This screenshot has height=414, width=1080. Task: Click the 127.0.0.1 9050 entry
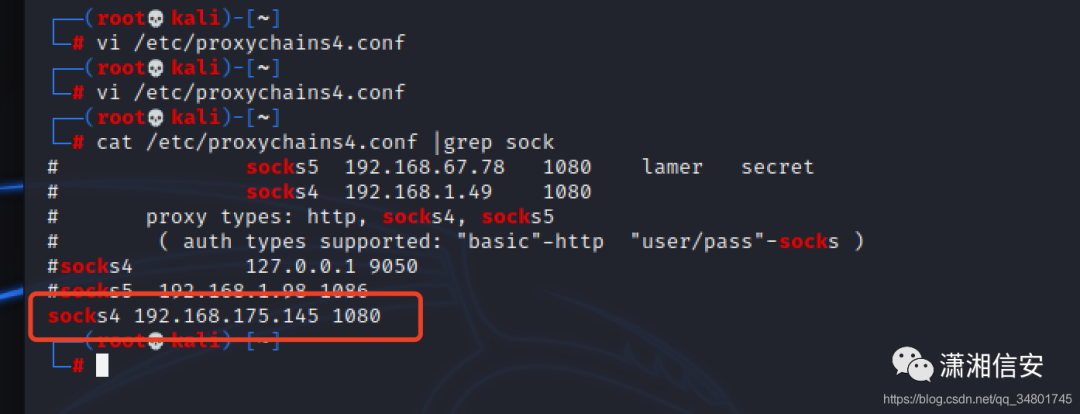[331, 266]
